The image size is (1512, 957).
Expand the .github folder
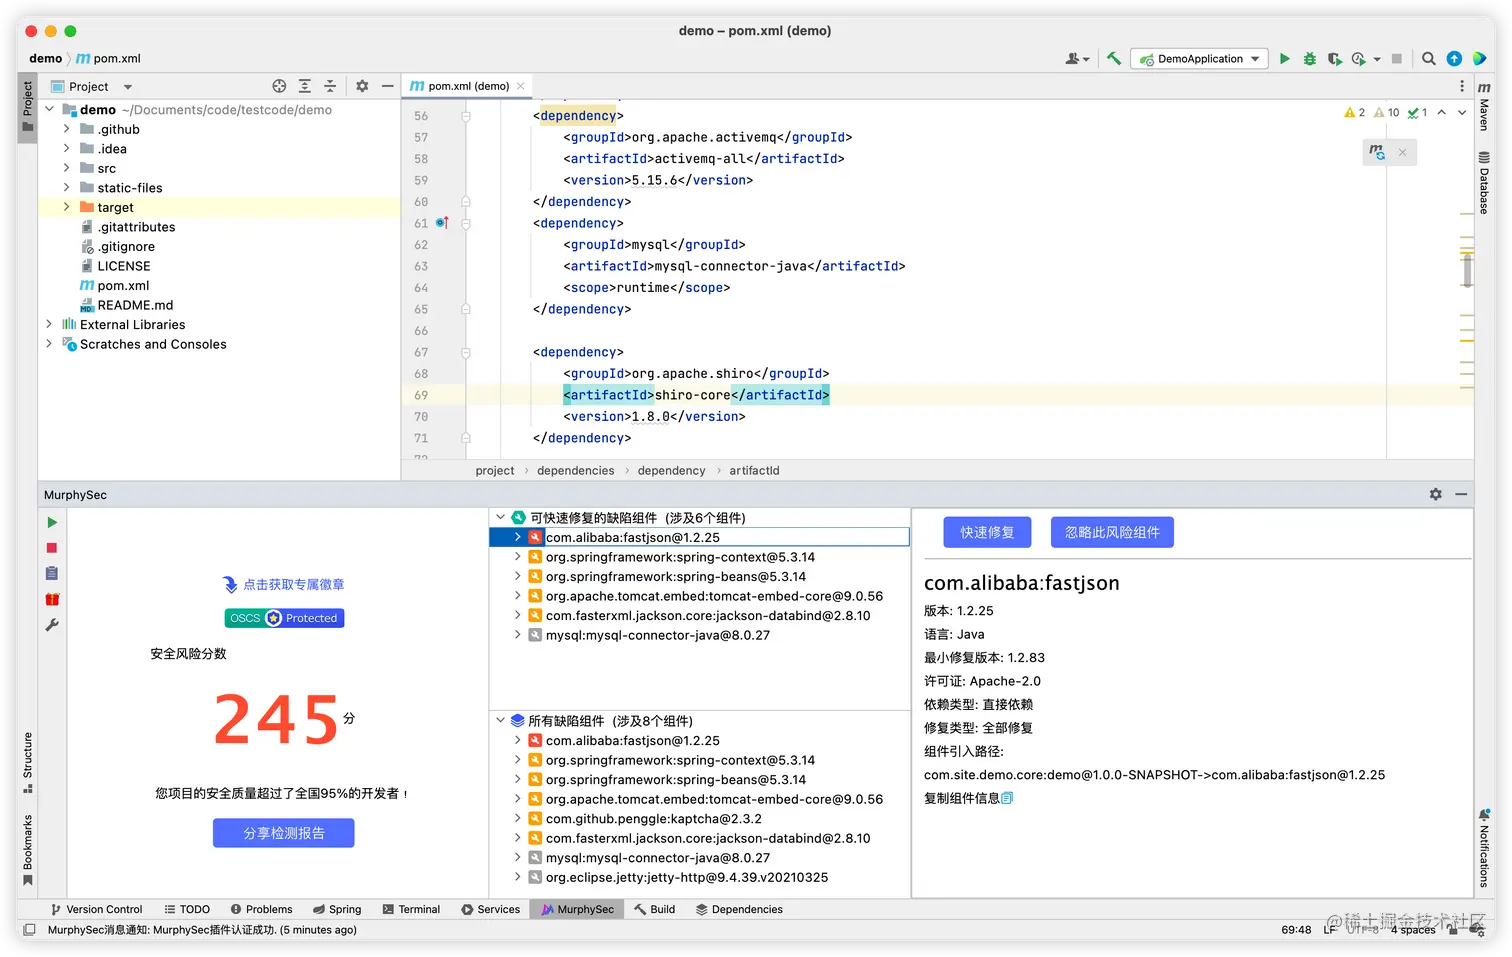point(66,129)
